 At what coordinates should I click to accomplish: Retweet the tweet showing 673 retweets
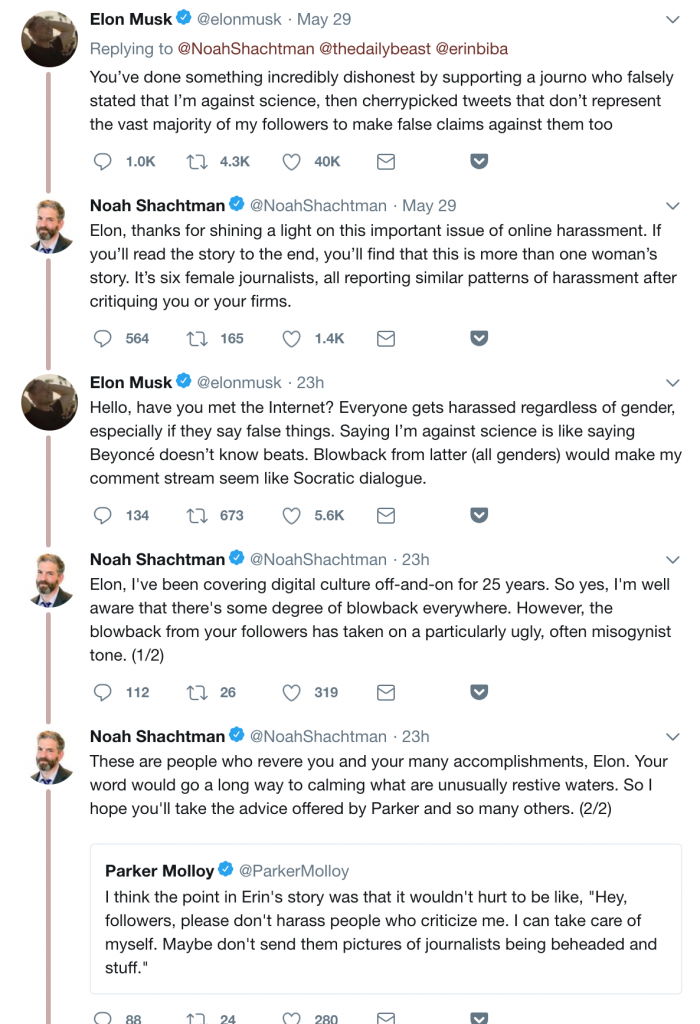pyautogui.click(x=197, y=515)
